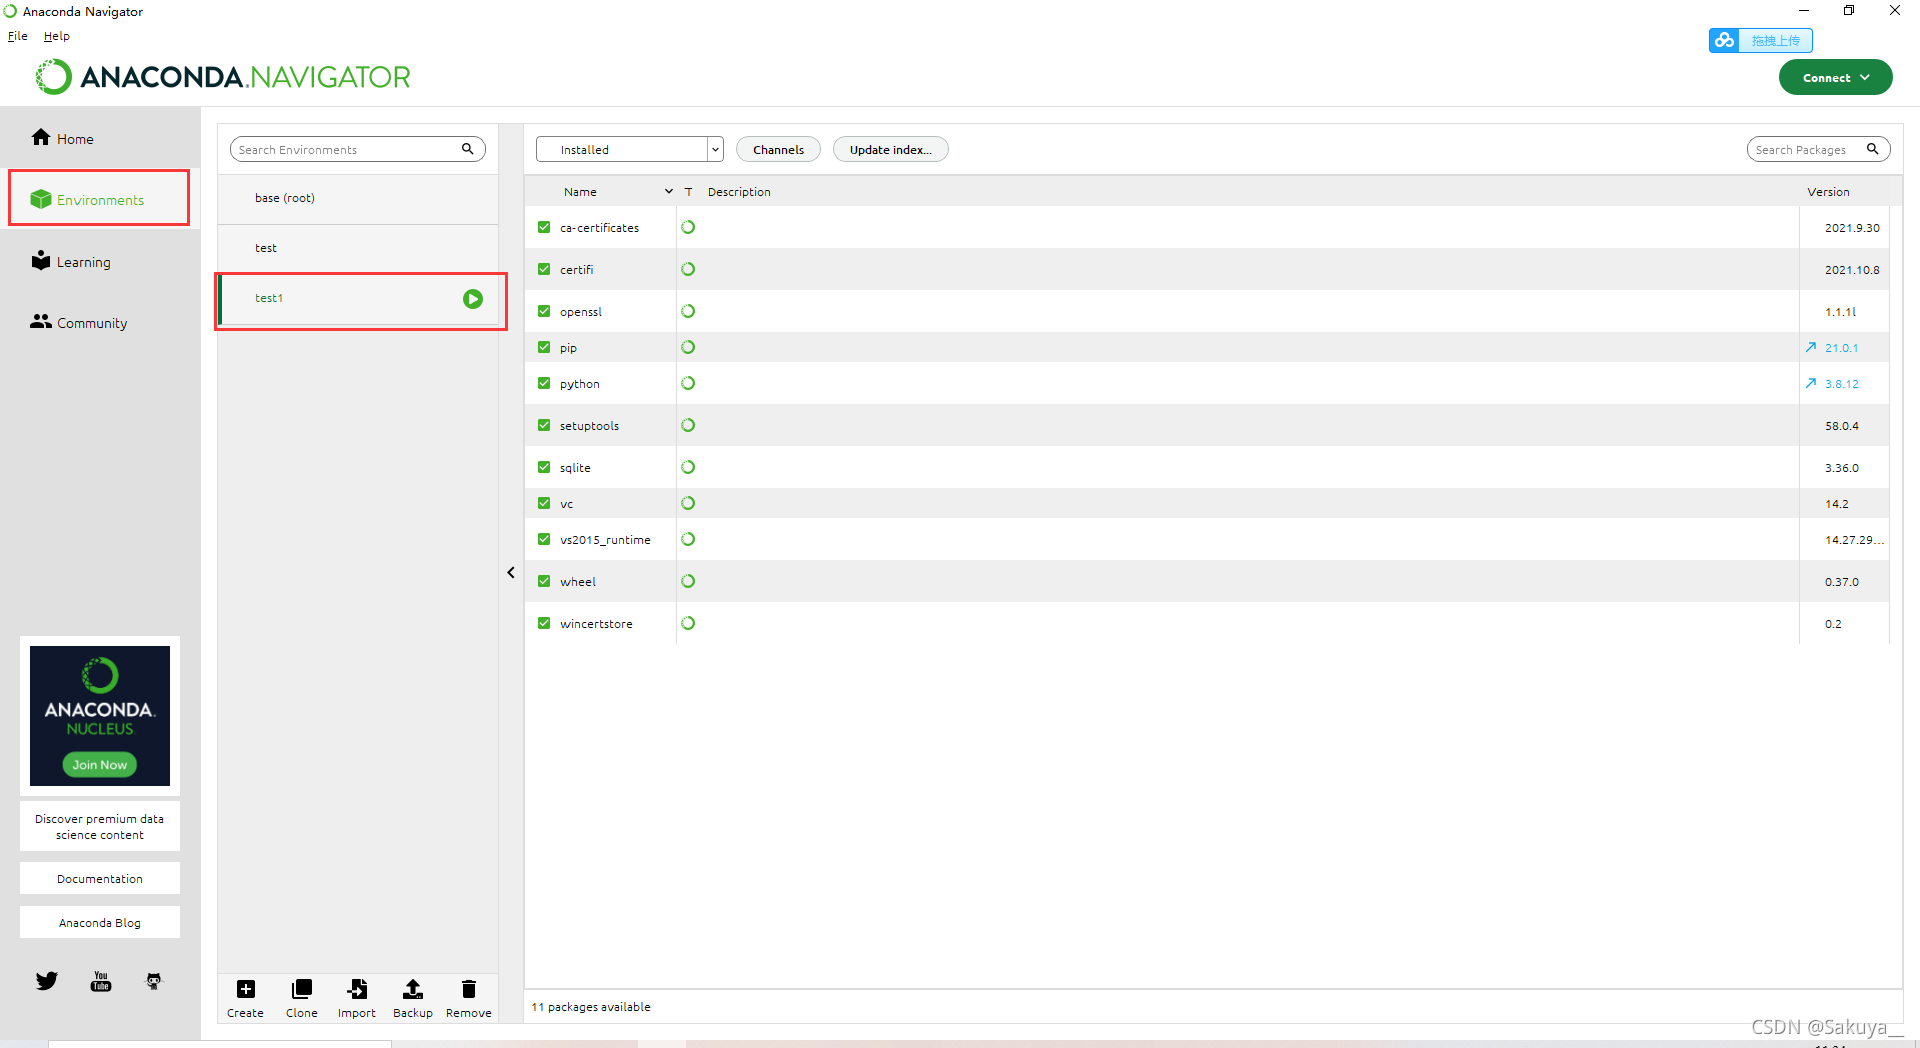Uncheck the python package checkbox

(x=544, y=383)
